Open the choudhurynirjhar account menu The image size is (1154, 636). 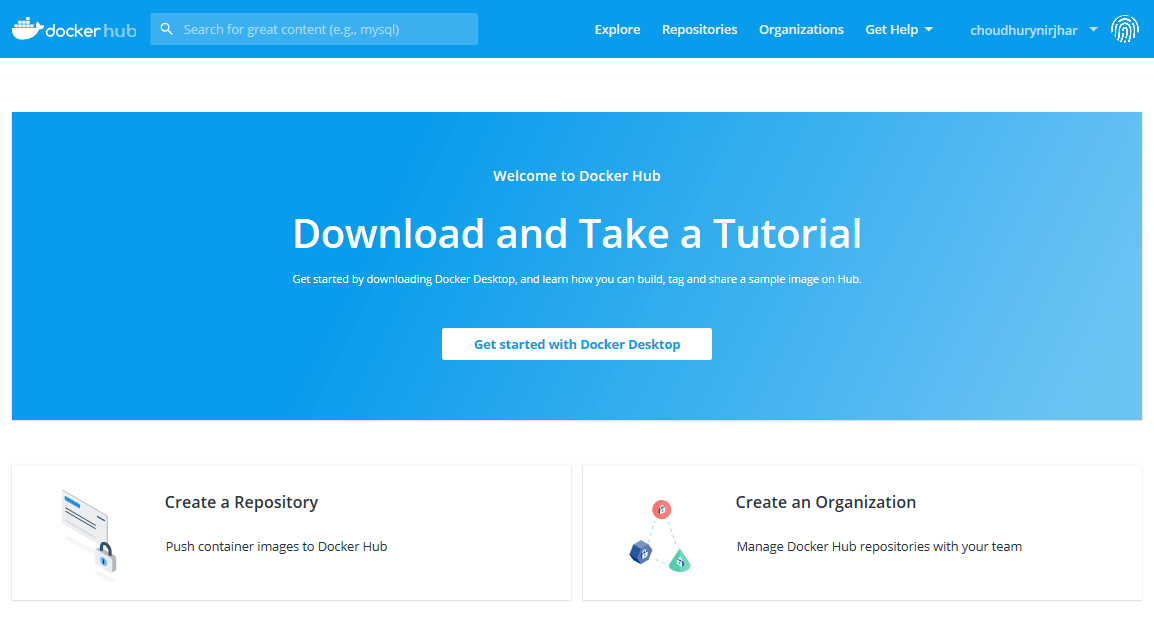point(1033,30)
